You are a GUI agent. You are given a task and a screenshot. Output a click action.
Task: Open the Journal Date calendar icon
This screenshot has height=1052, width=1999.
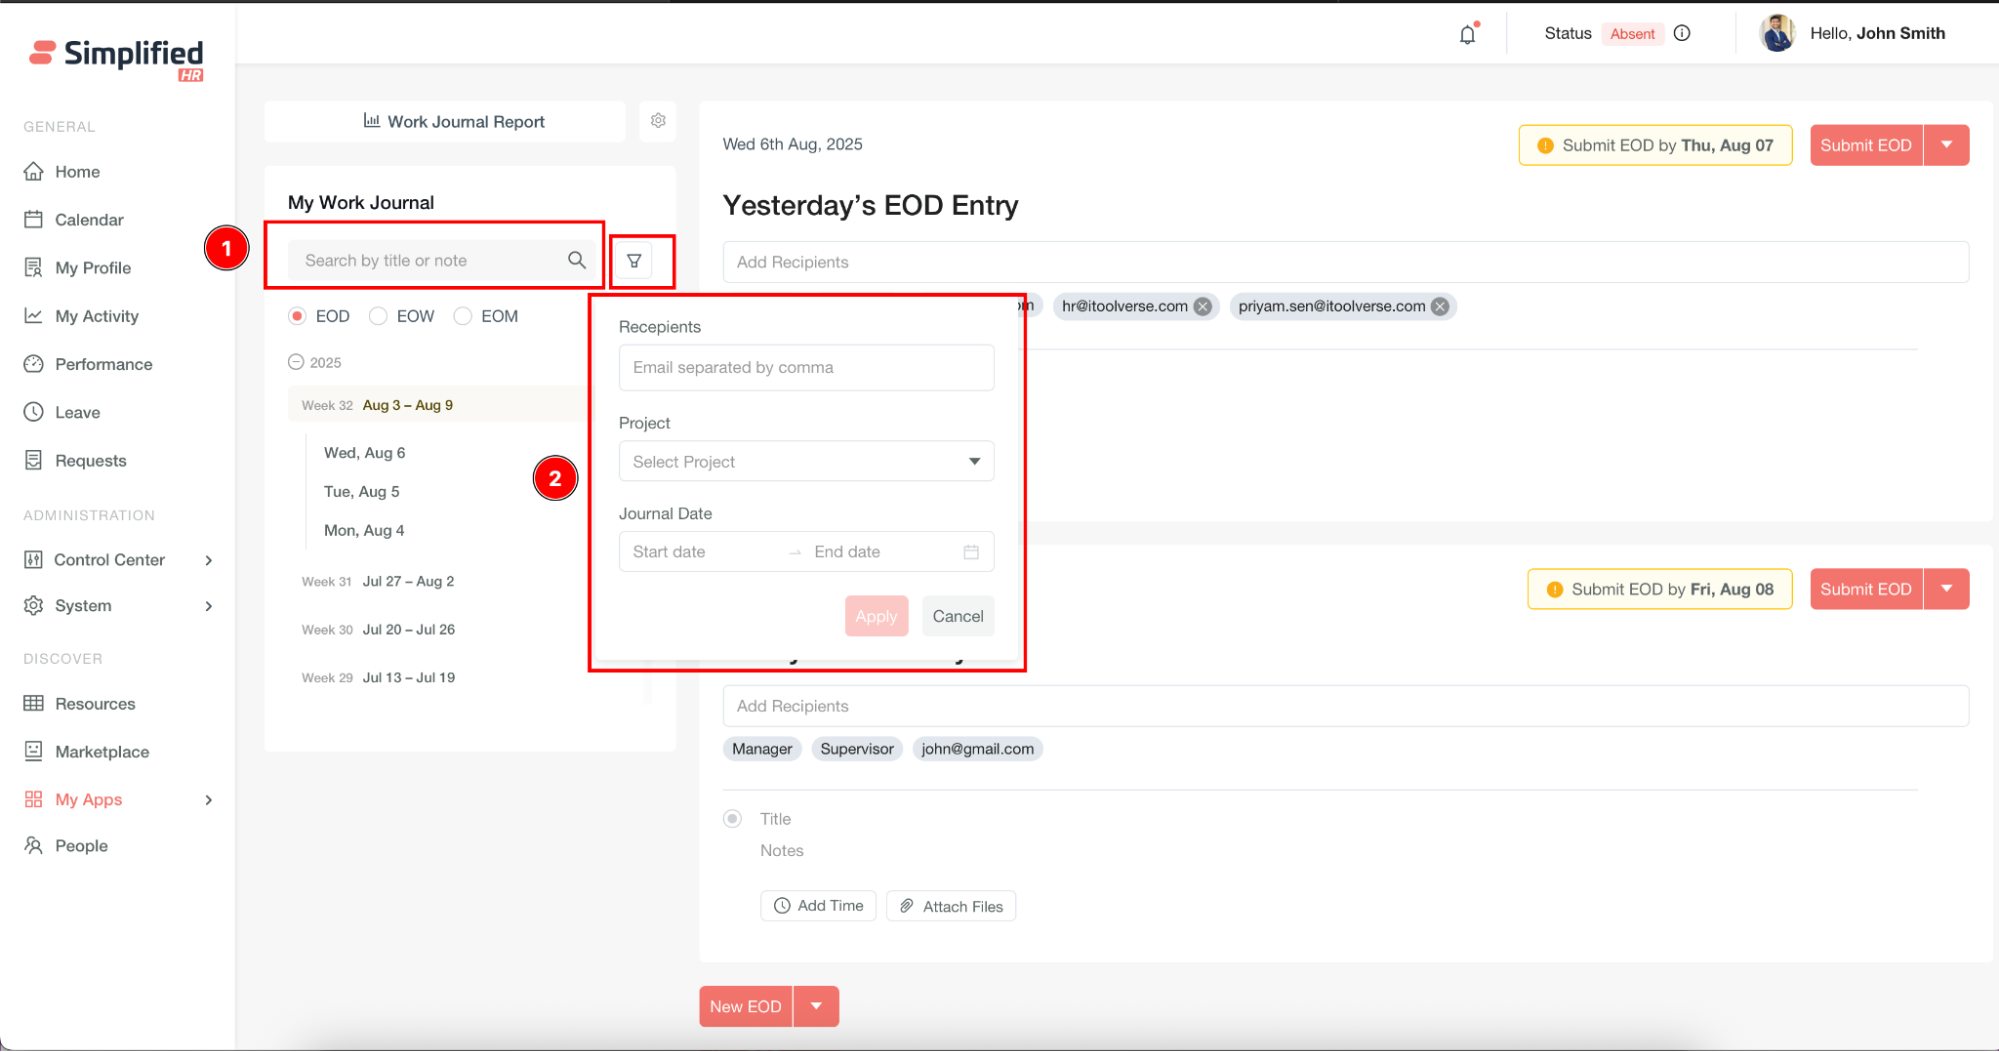(x=971, y=552)
